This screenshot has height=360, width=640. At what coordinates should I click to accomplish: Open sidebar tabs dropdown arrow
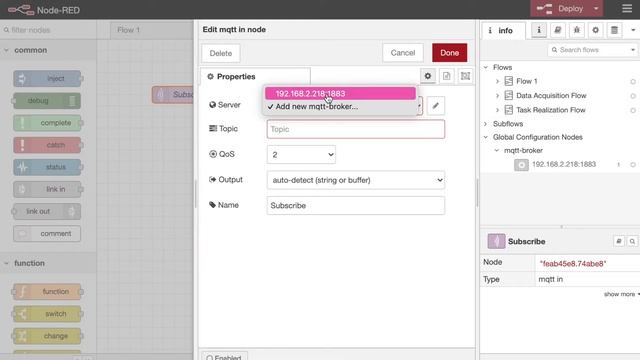click(633, 30)
